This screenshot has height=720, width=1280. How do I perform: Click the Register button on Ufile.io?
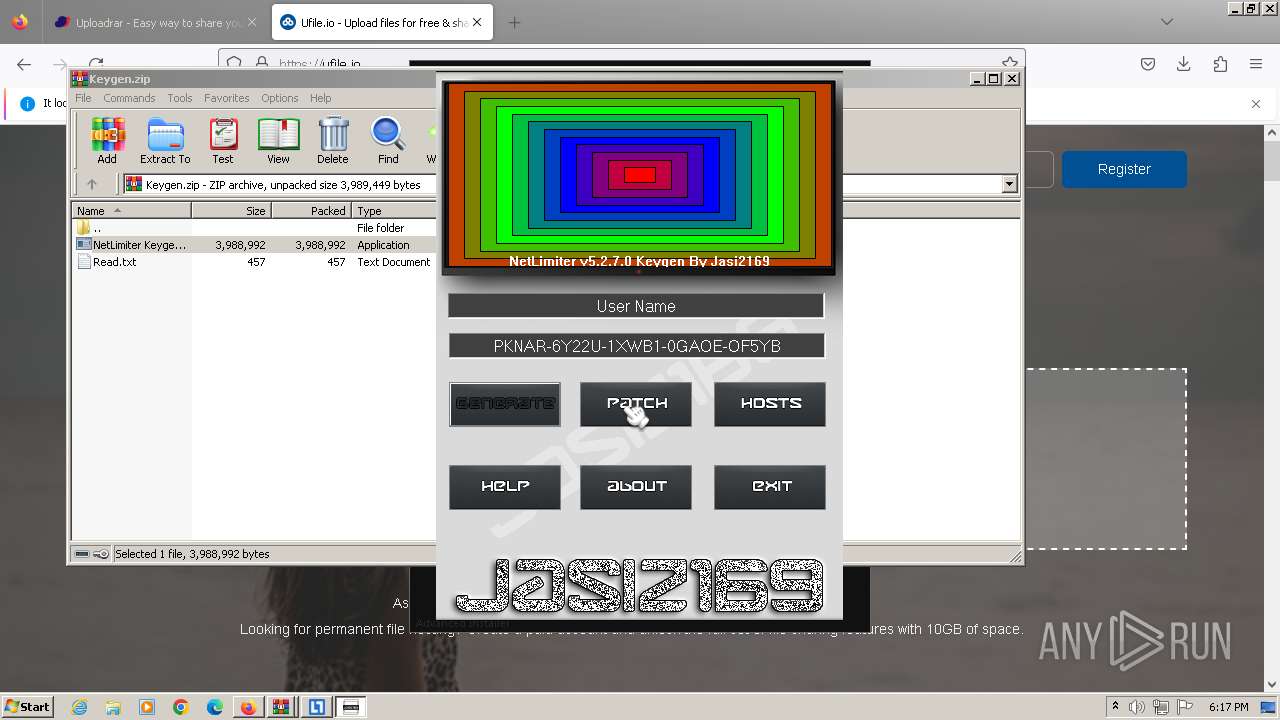tap(1124, 169)
